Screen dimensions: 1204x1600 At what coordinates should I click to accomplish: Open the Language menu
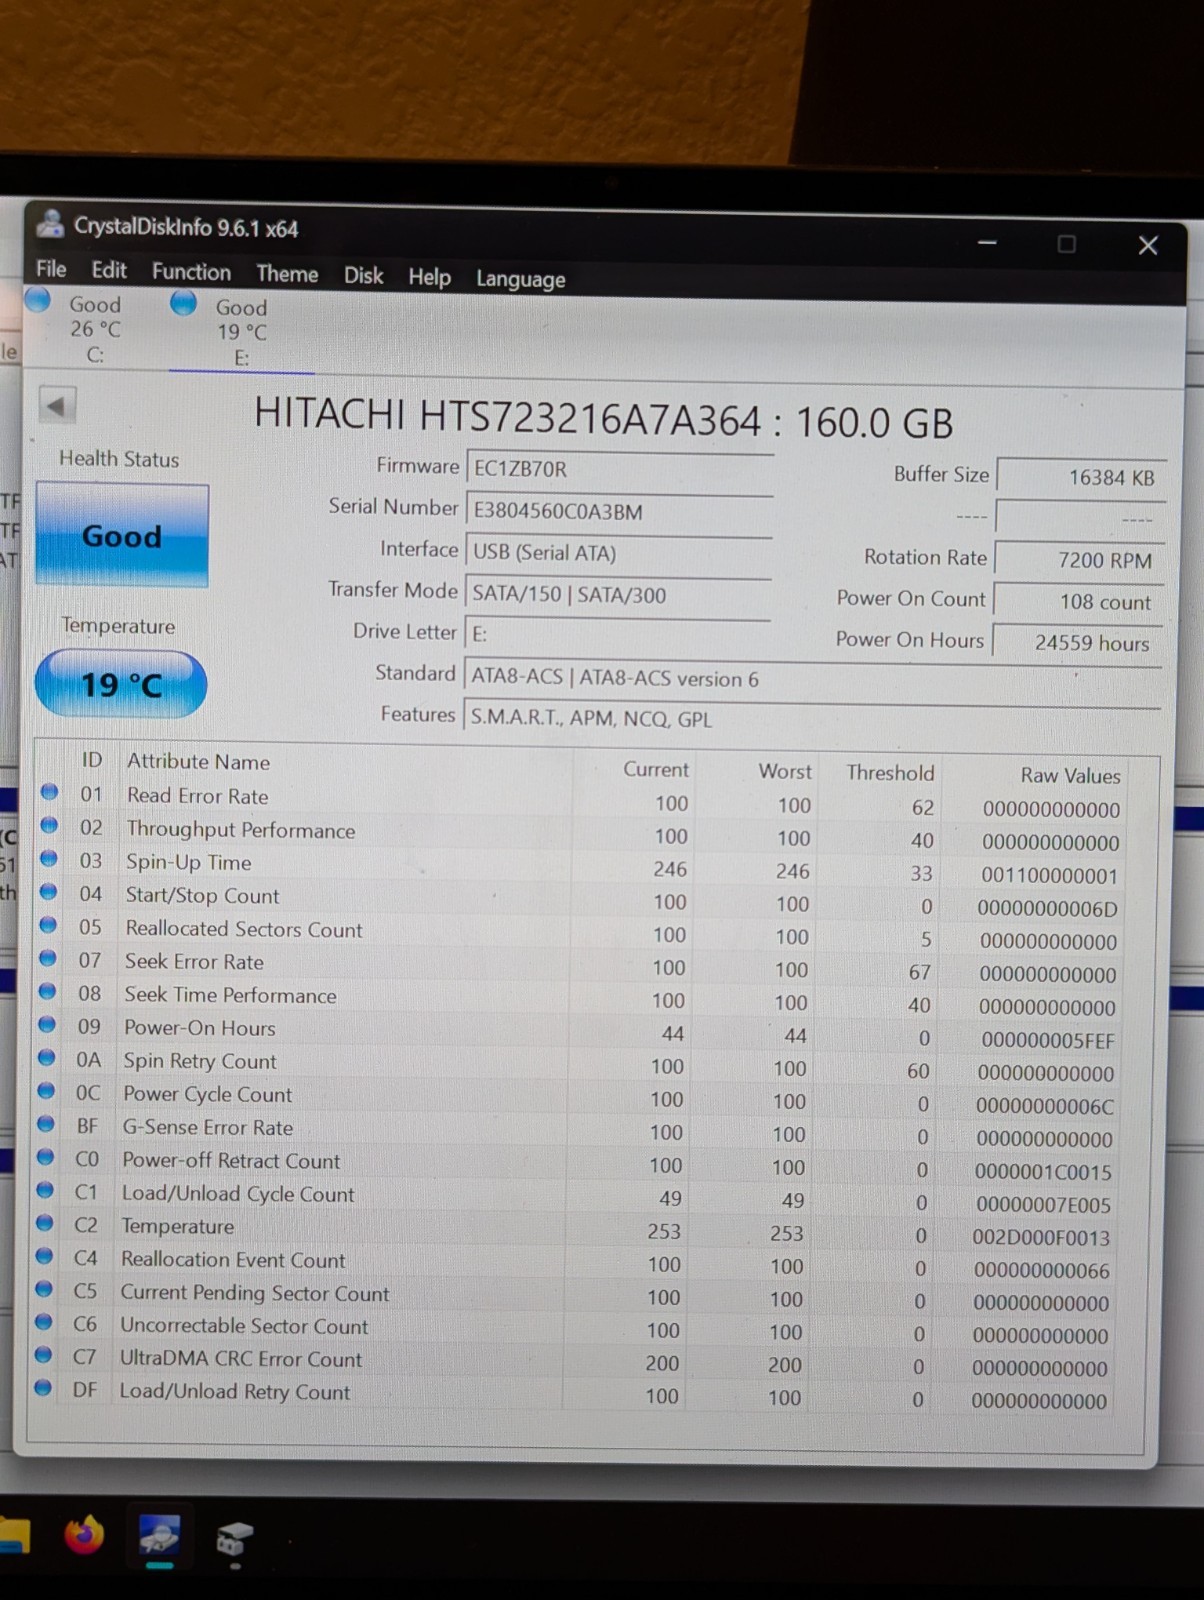point(520,279)
